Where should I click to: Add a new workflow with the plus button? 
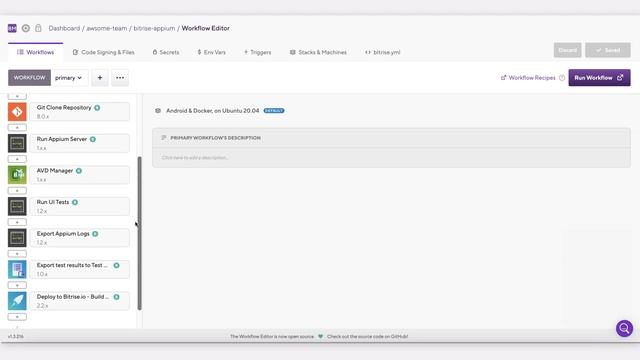[x=100, y=78]
